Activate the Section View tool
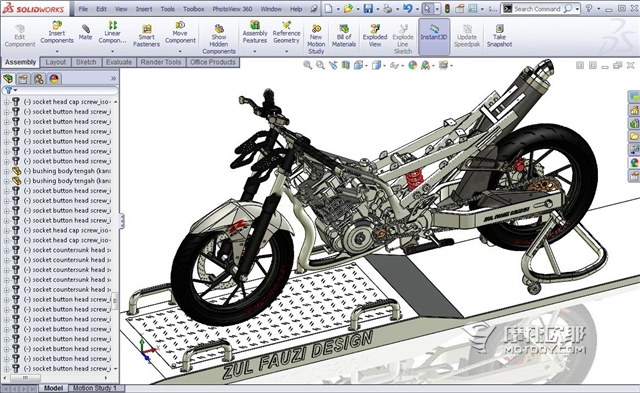Image resolution: width=640 pixels, height=393 pixels. coord(346,65)
